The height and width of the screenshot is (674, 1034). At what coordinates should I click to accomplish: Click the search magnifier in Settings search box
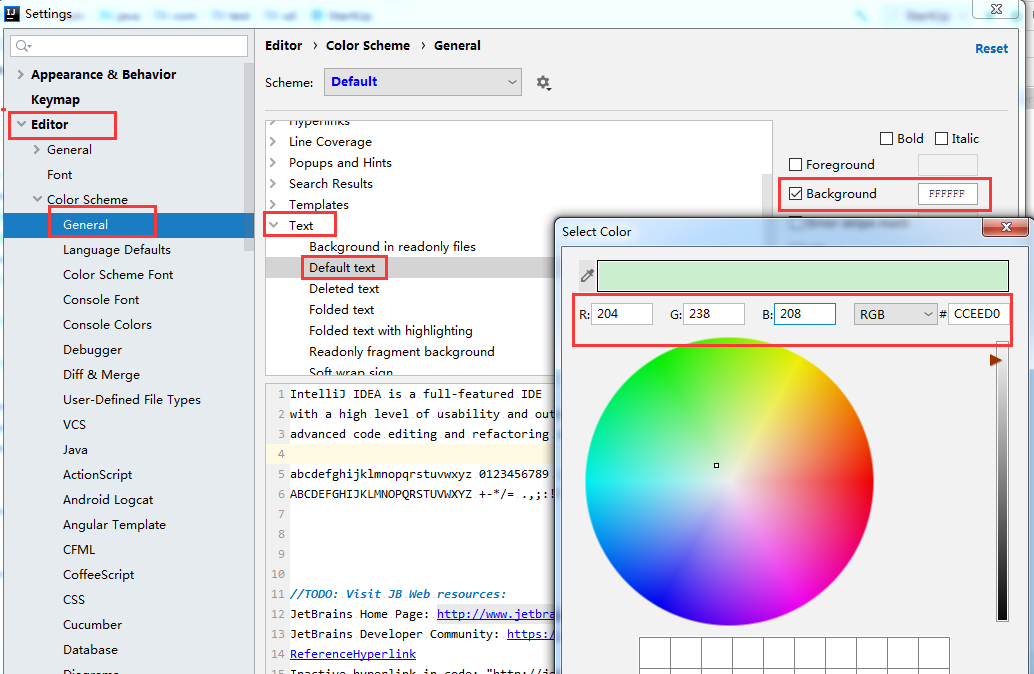coord(21,45)
